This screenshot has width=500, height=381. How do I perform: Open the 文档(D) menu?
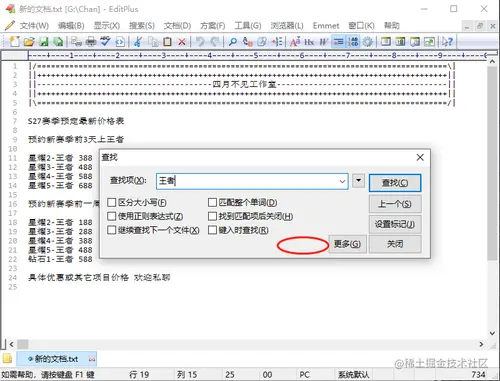[x=177, y=26]
